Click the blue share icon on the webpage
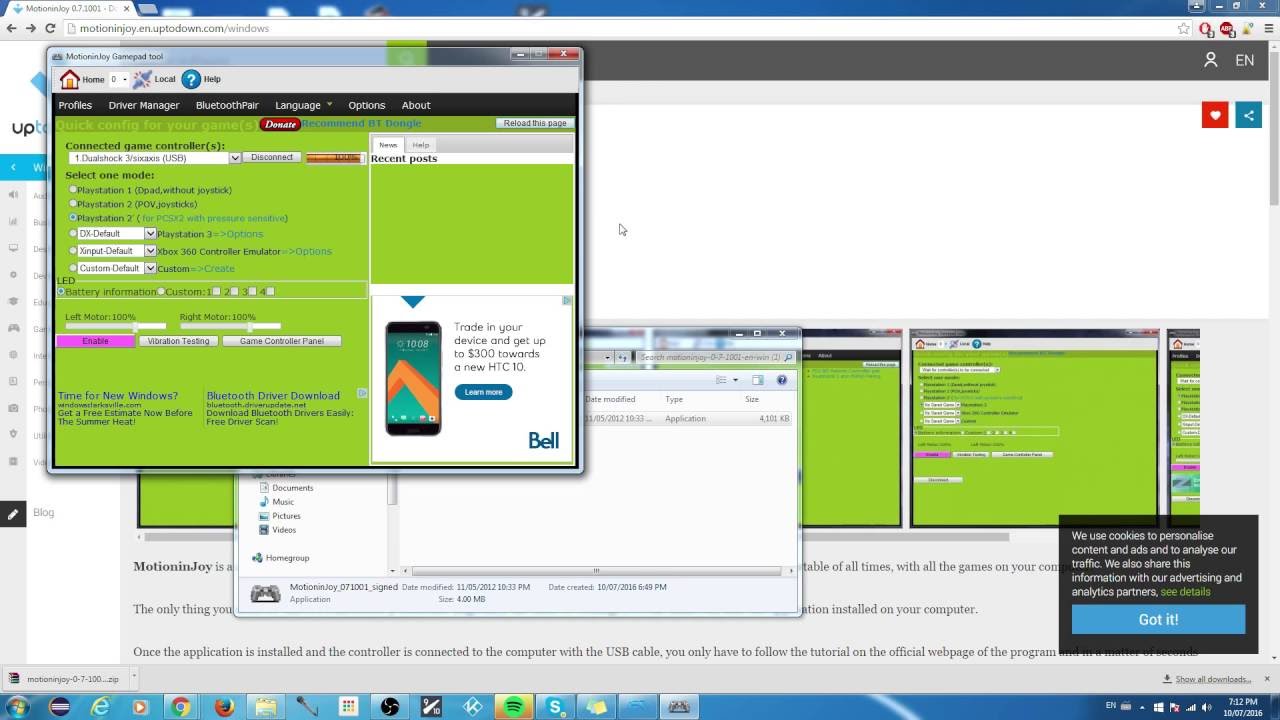Screen dimensions: 1280x720 1248,115
